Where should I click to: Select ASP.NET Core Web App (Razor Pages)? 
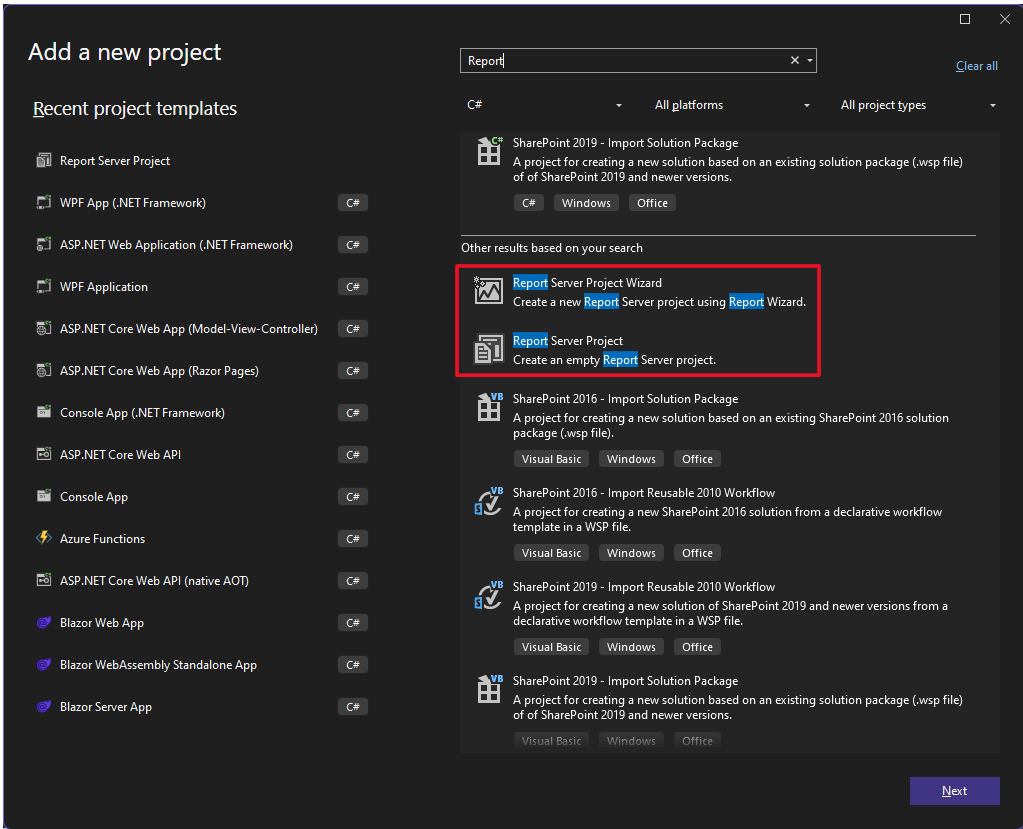click(159, 370)
